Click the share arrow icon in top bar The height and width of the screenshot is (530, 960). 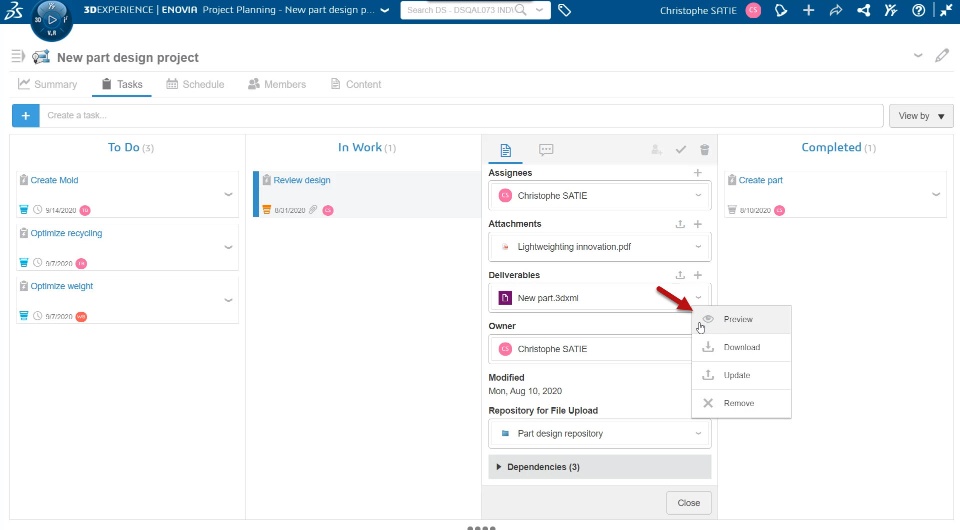[836, 11]
